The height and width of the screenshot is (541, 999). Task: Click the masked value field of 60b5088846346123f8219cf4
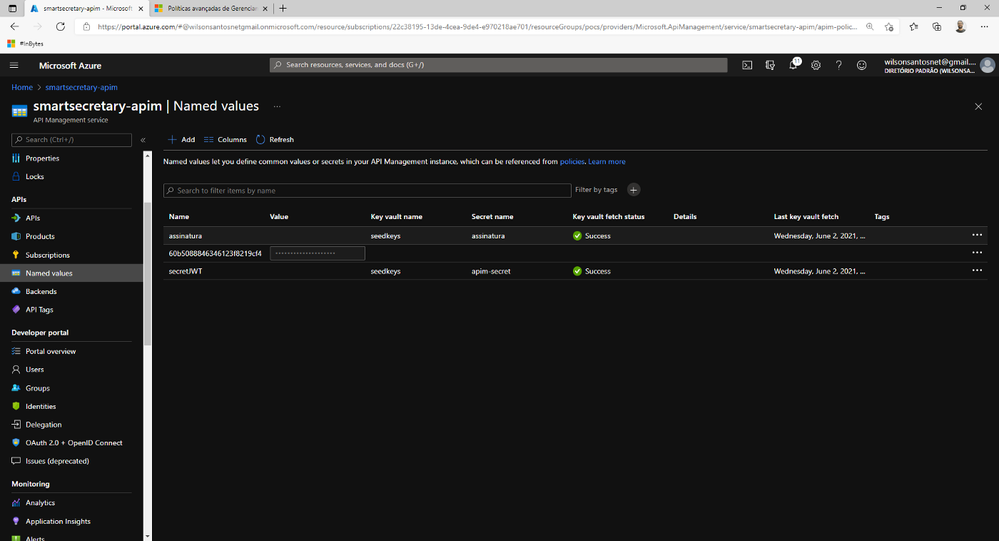317,253
